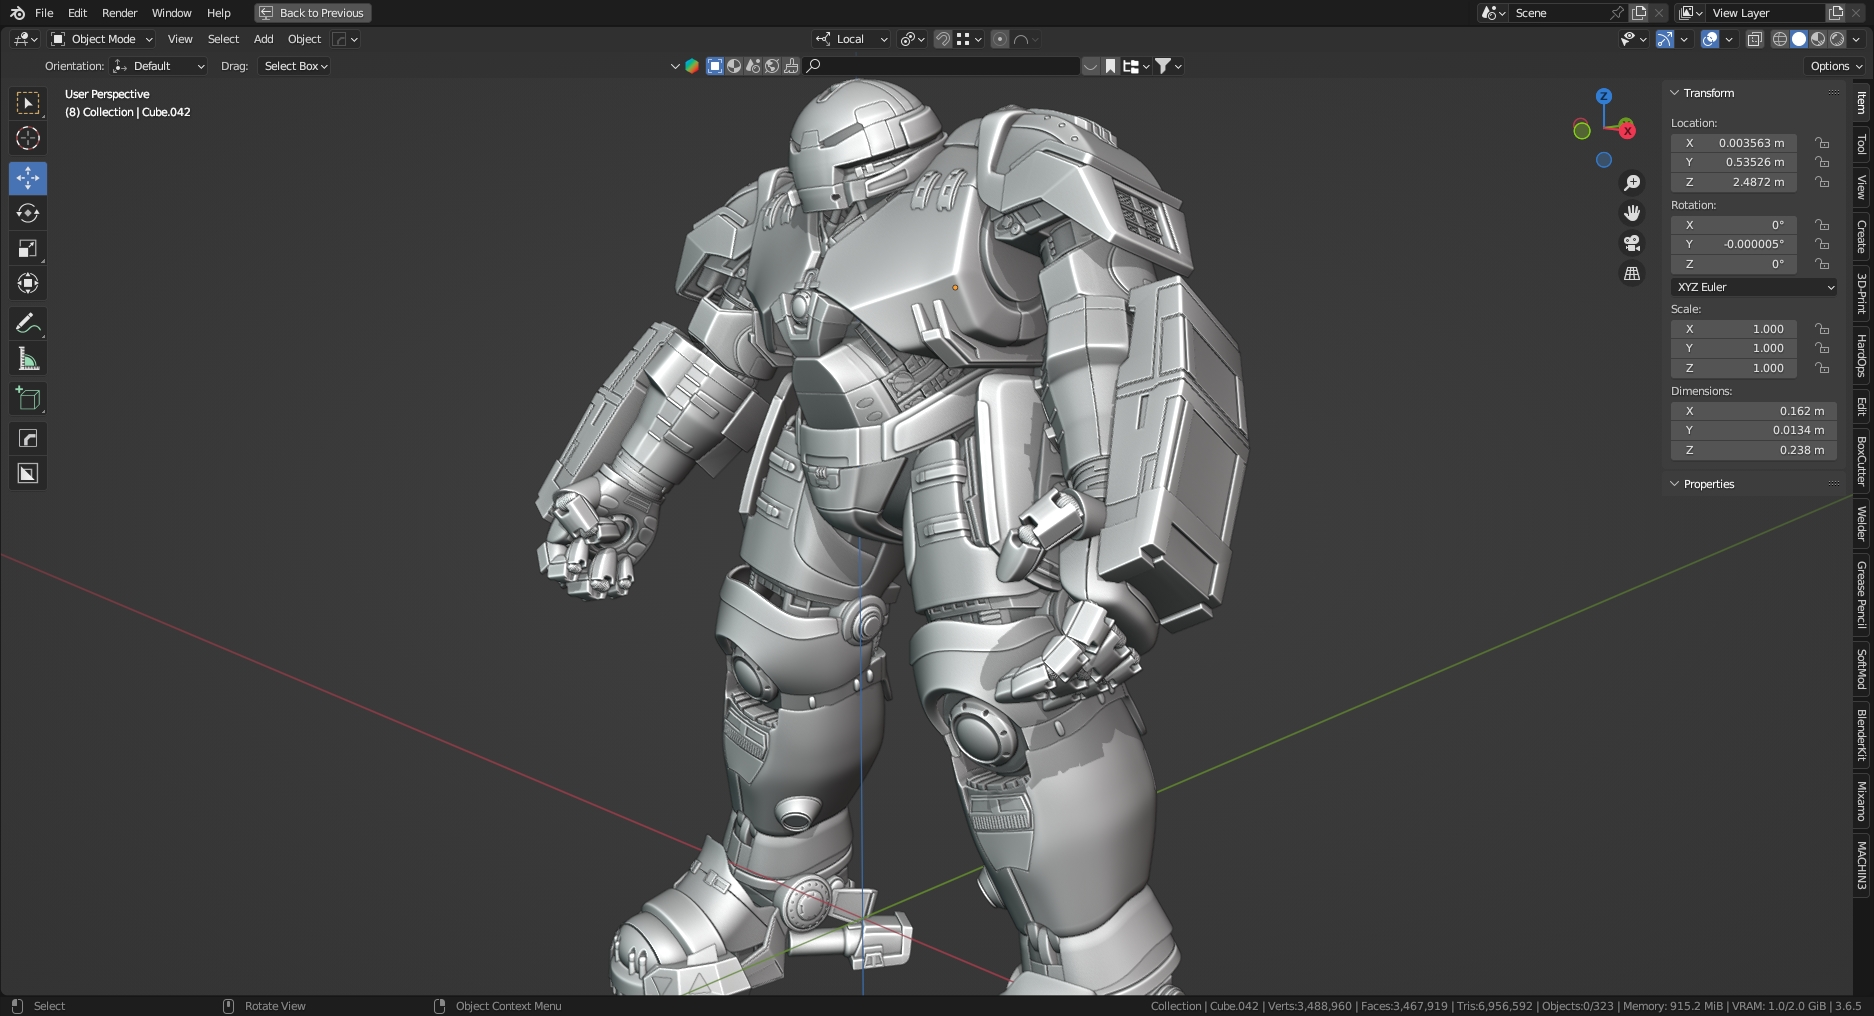Add new View Layer icon
The width and height of the screenshot is (1874, 1016).
(x=1836, y=13)
